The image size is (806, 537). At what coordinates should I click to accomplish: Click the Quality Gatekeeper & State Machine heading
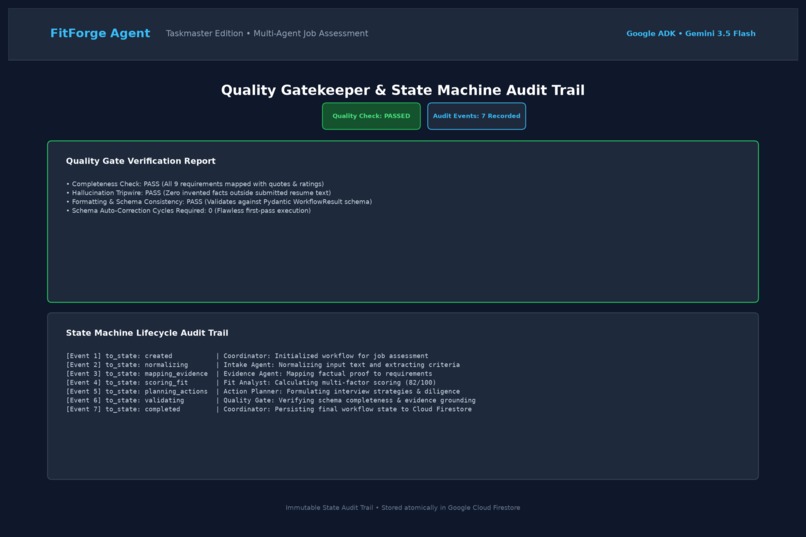tap(402, 90)
